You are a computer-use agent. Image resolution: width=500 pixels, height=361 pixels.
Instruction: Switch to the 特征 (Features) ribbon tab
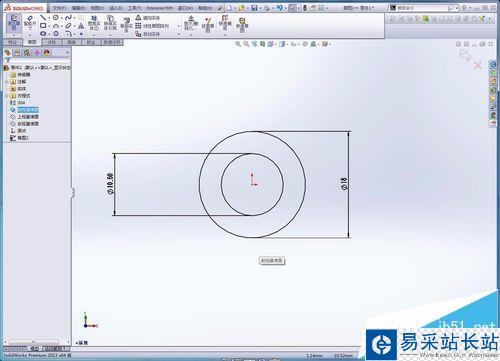coord(12,42)
